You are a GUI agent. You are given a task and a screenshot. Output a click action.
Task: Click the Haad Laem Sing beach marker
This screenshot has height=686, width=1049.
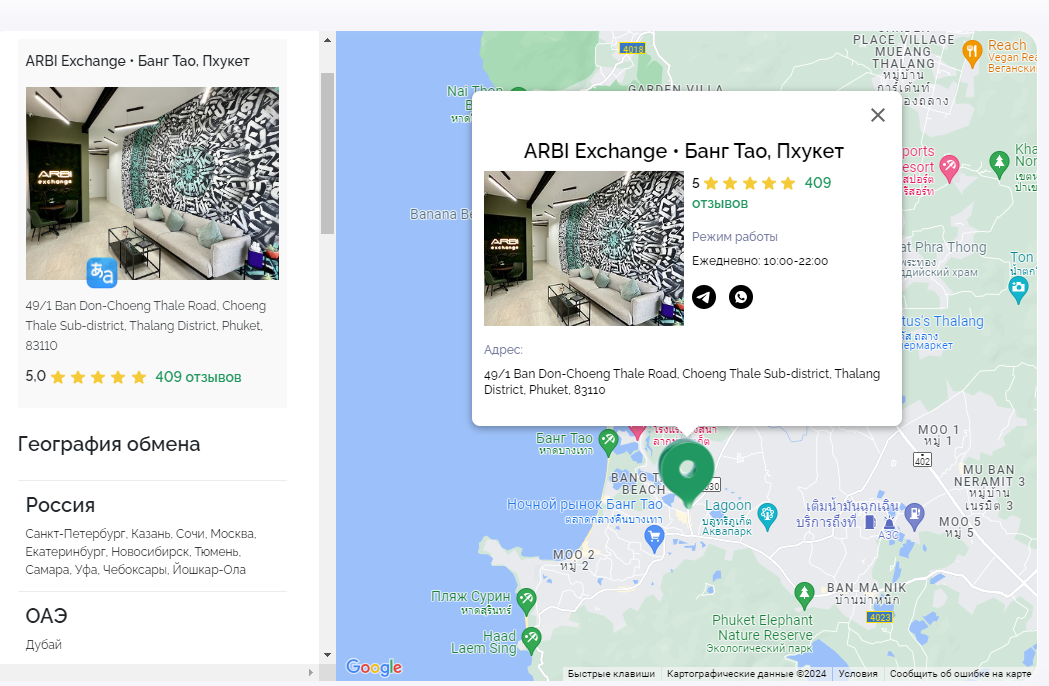532,638
